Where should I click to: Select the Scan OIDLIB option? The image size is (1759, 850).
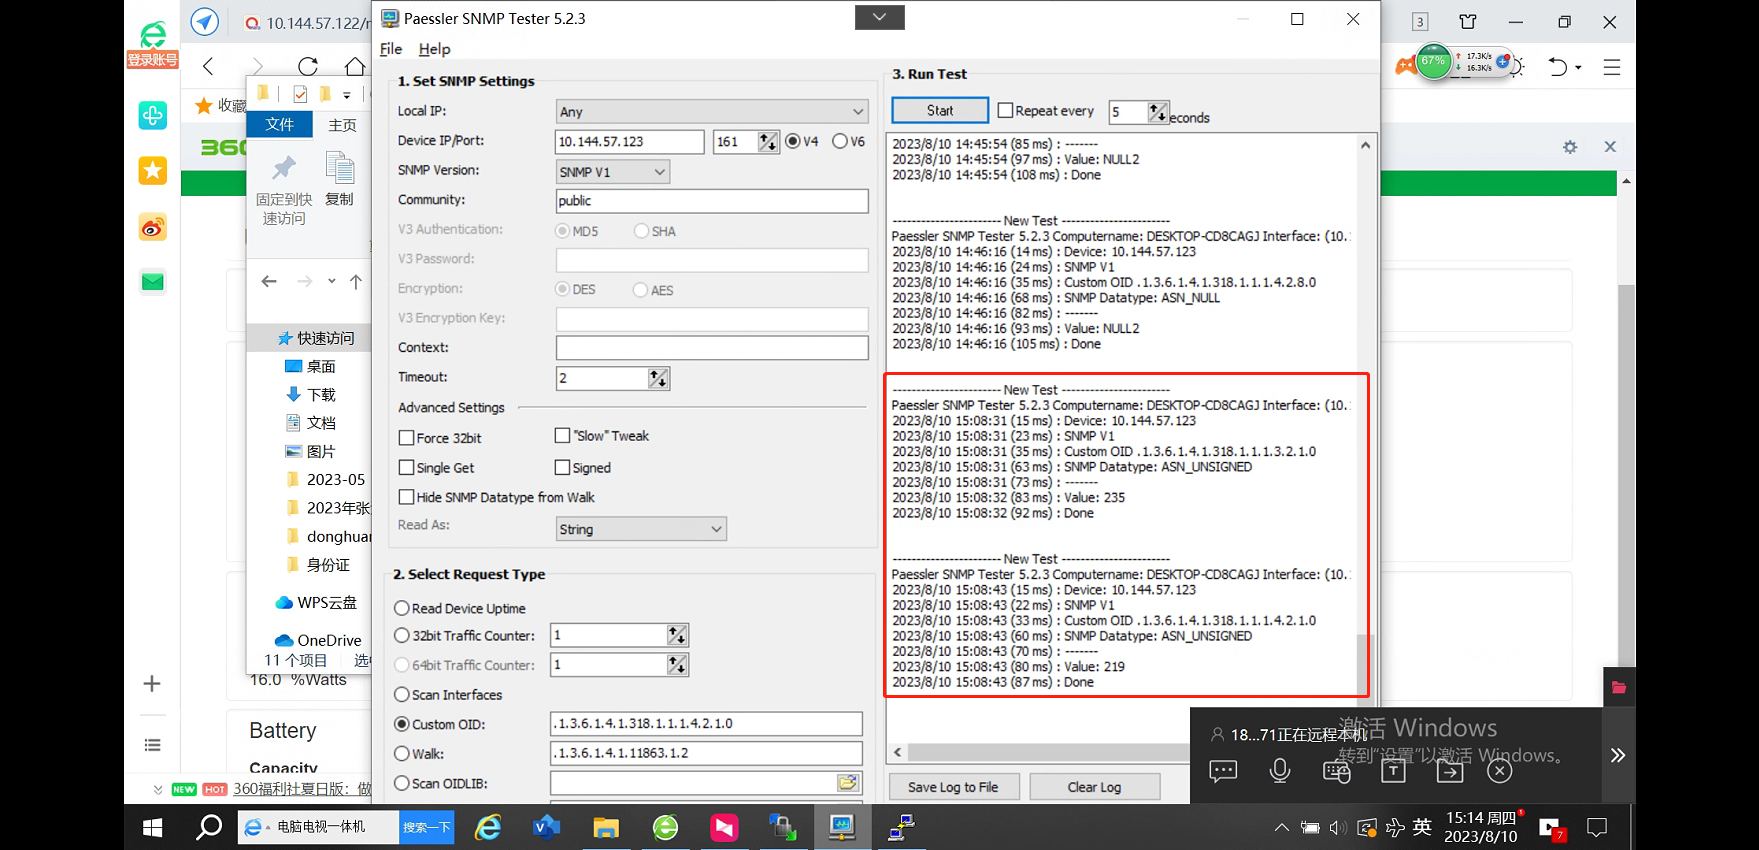[402, 783]
